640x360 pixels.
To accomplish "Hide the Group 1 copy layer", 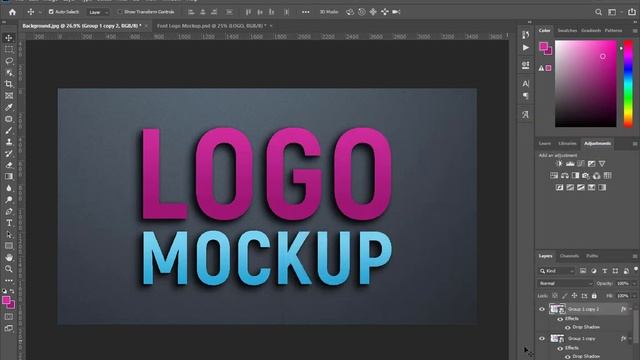I will (x=542, y=338).
